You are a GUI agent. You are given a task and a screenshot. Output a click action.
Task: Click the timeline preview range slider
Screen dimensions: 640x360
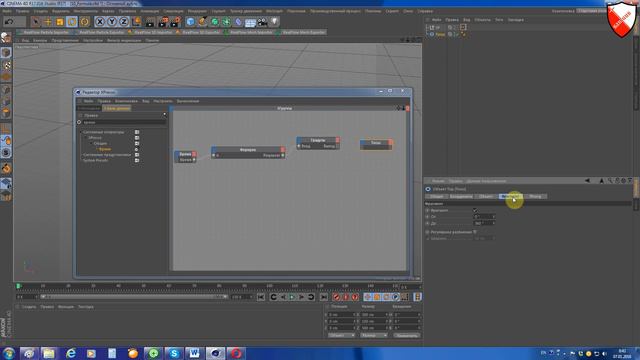133,297
